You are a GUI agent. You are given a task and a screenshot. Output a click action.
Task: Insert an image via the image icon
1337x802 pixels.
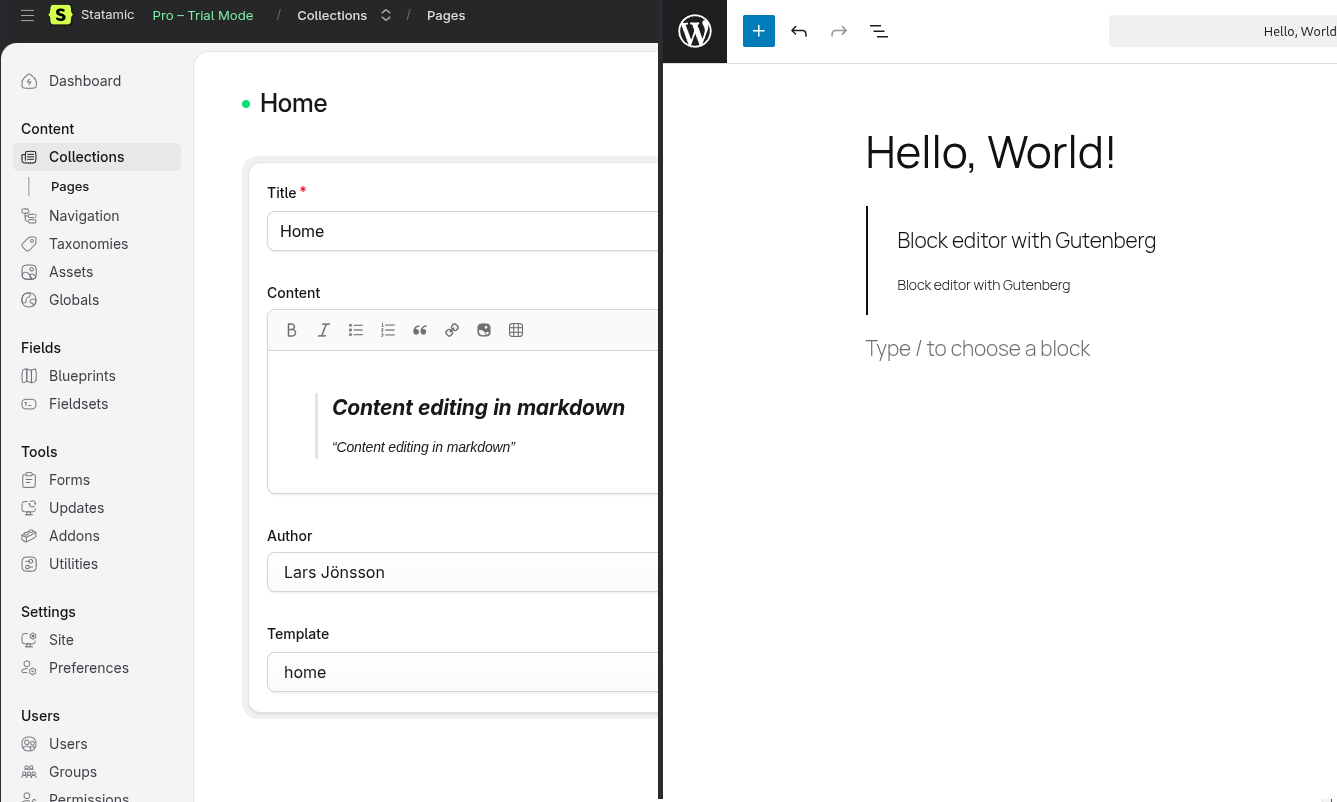pyautogui.click(x=483, y=330)
